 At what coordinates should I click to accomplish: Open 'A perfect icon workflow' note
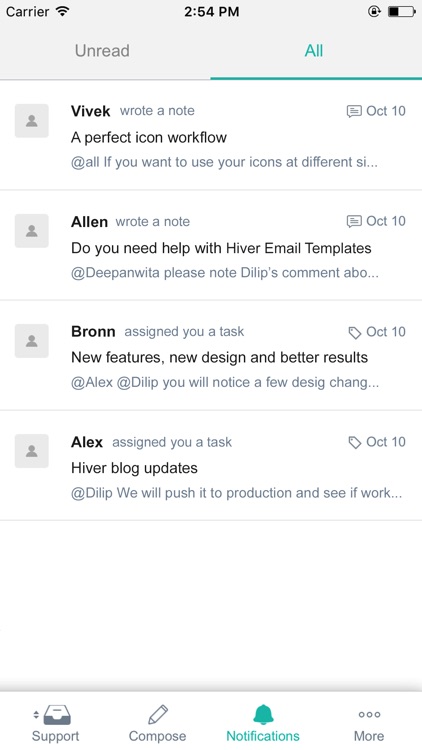pyautogui.click(x=149, y=137)
